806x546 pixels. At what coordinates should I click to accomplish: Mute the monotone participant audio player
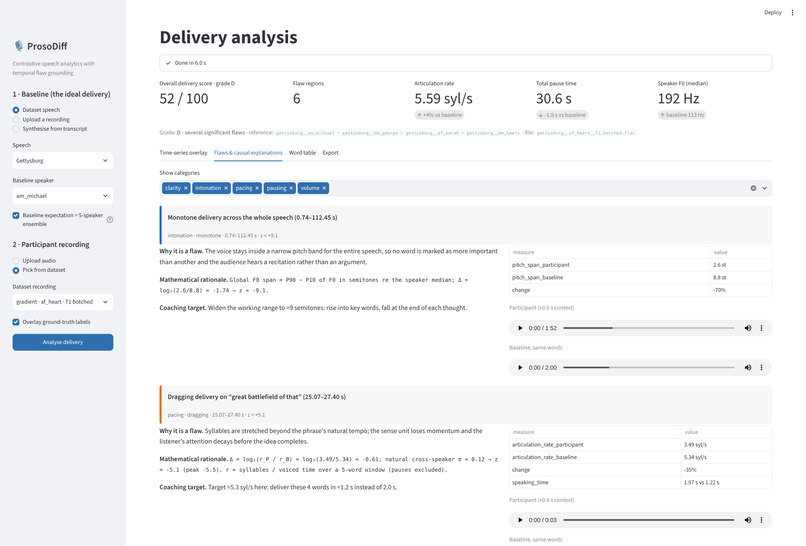coord(748,328)
